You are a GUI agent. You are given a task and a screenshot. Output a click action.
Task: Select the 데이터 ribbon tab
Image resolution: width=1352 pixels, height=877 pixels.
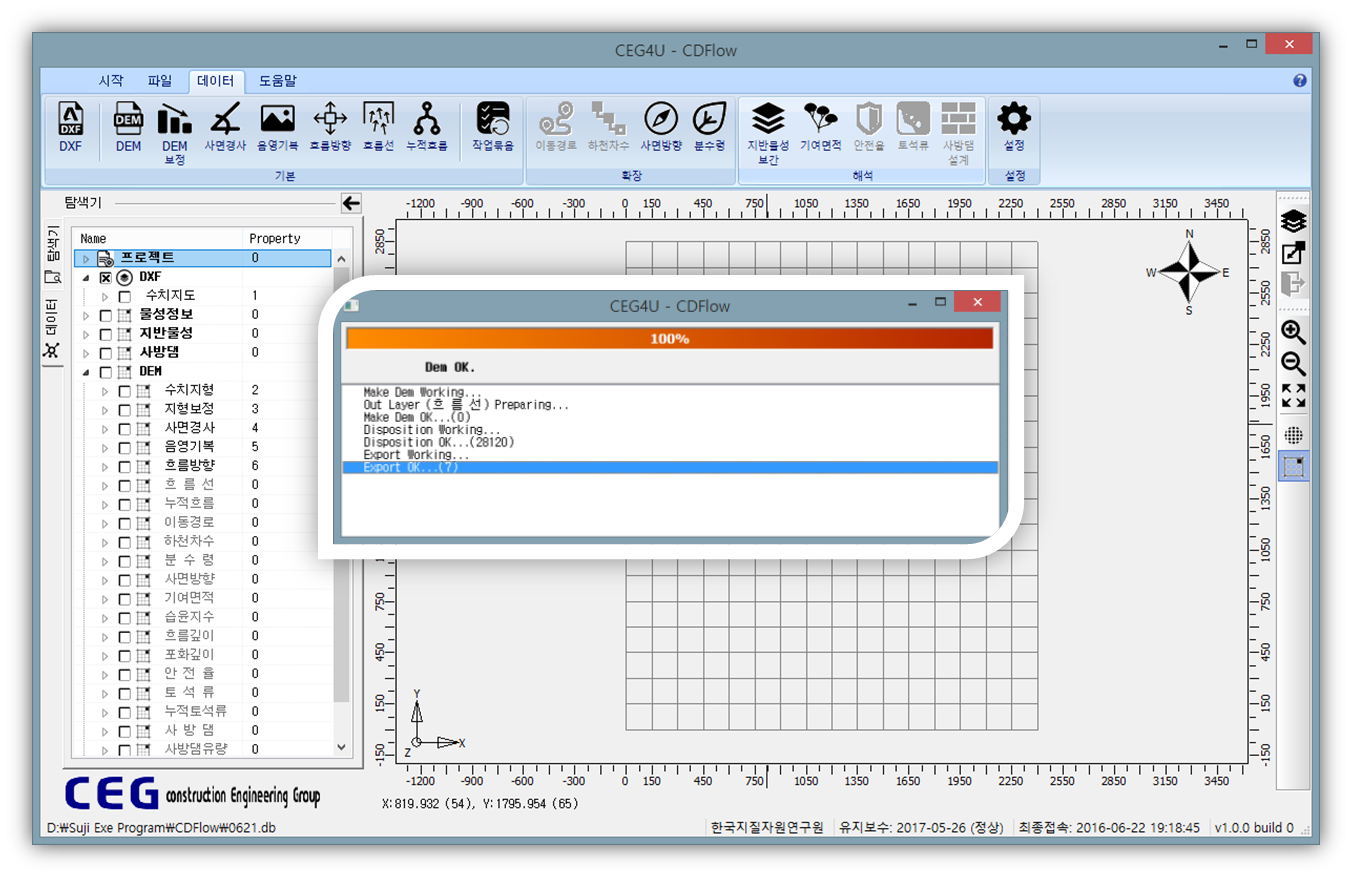(x=216, y=81)
